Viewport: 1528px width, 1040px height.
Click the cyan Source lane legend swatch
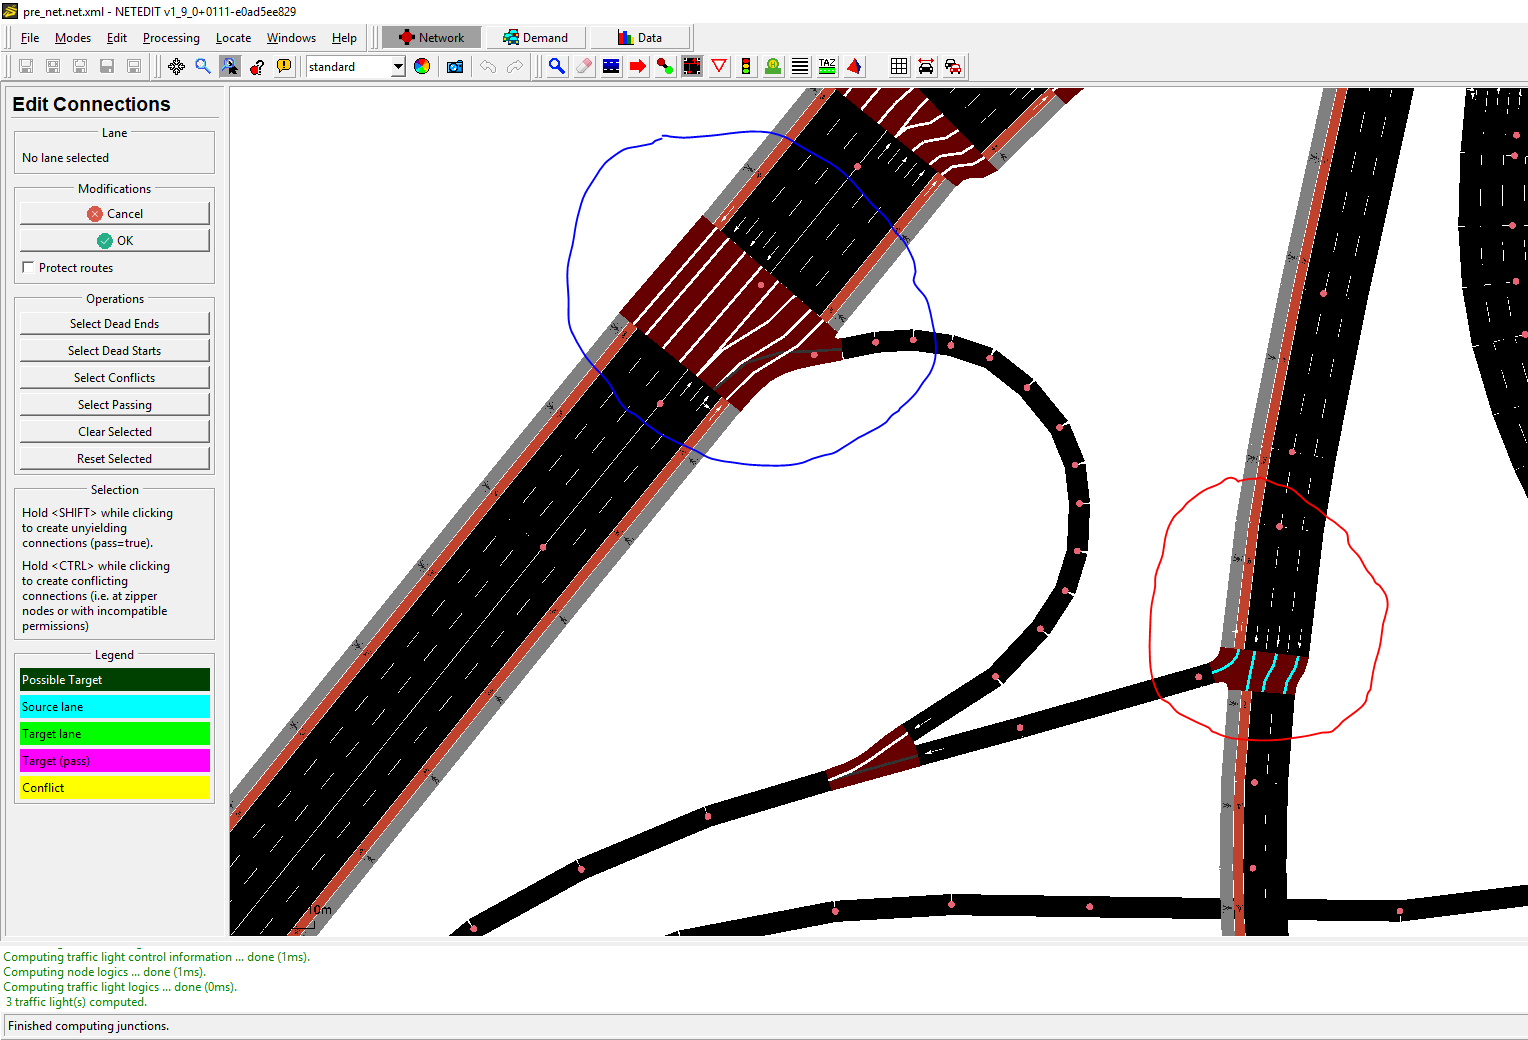tap(114, 706)
